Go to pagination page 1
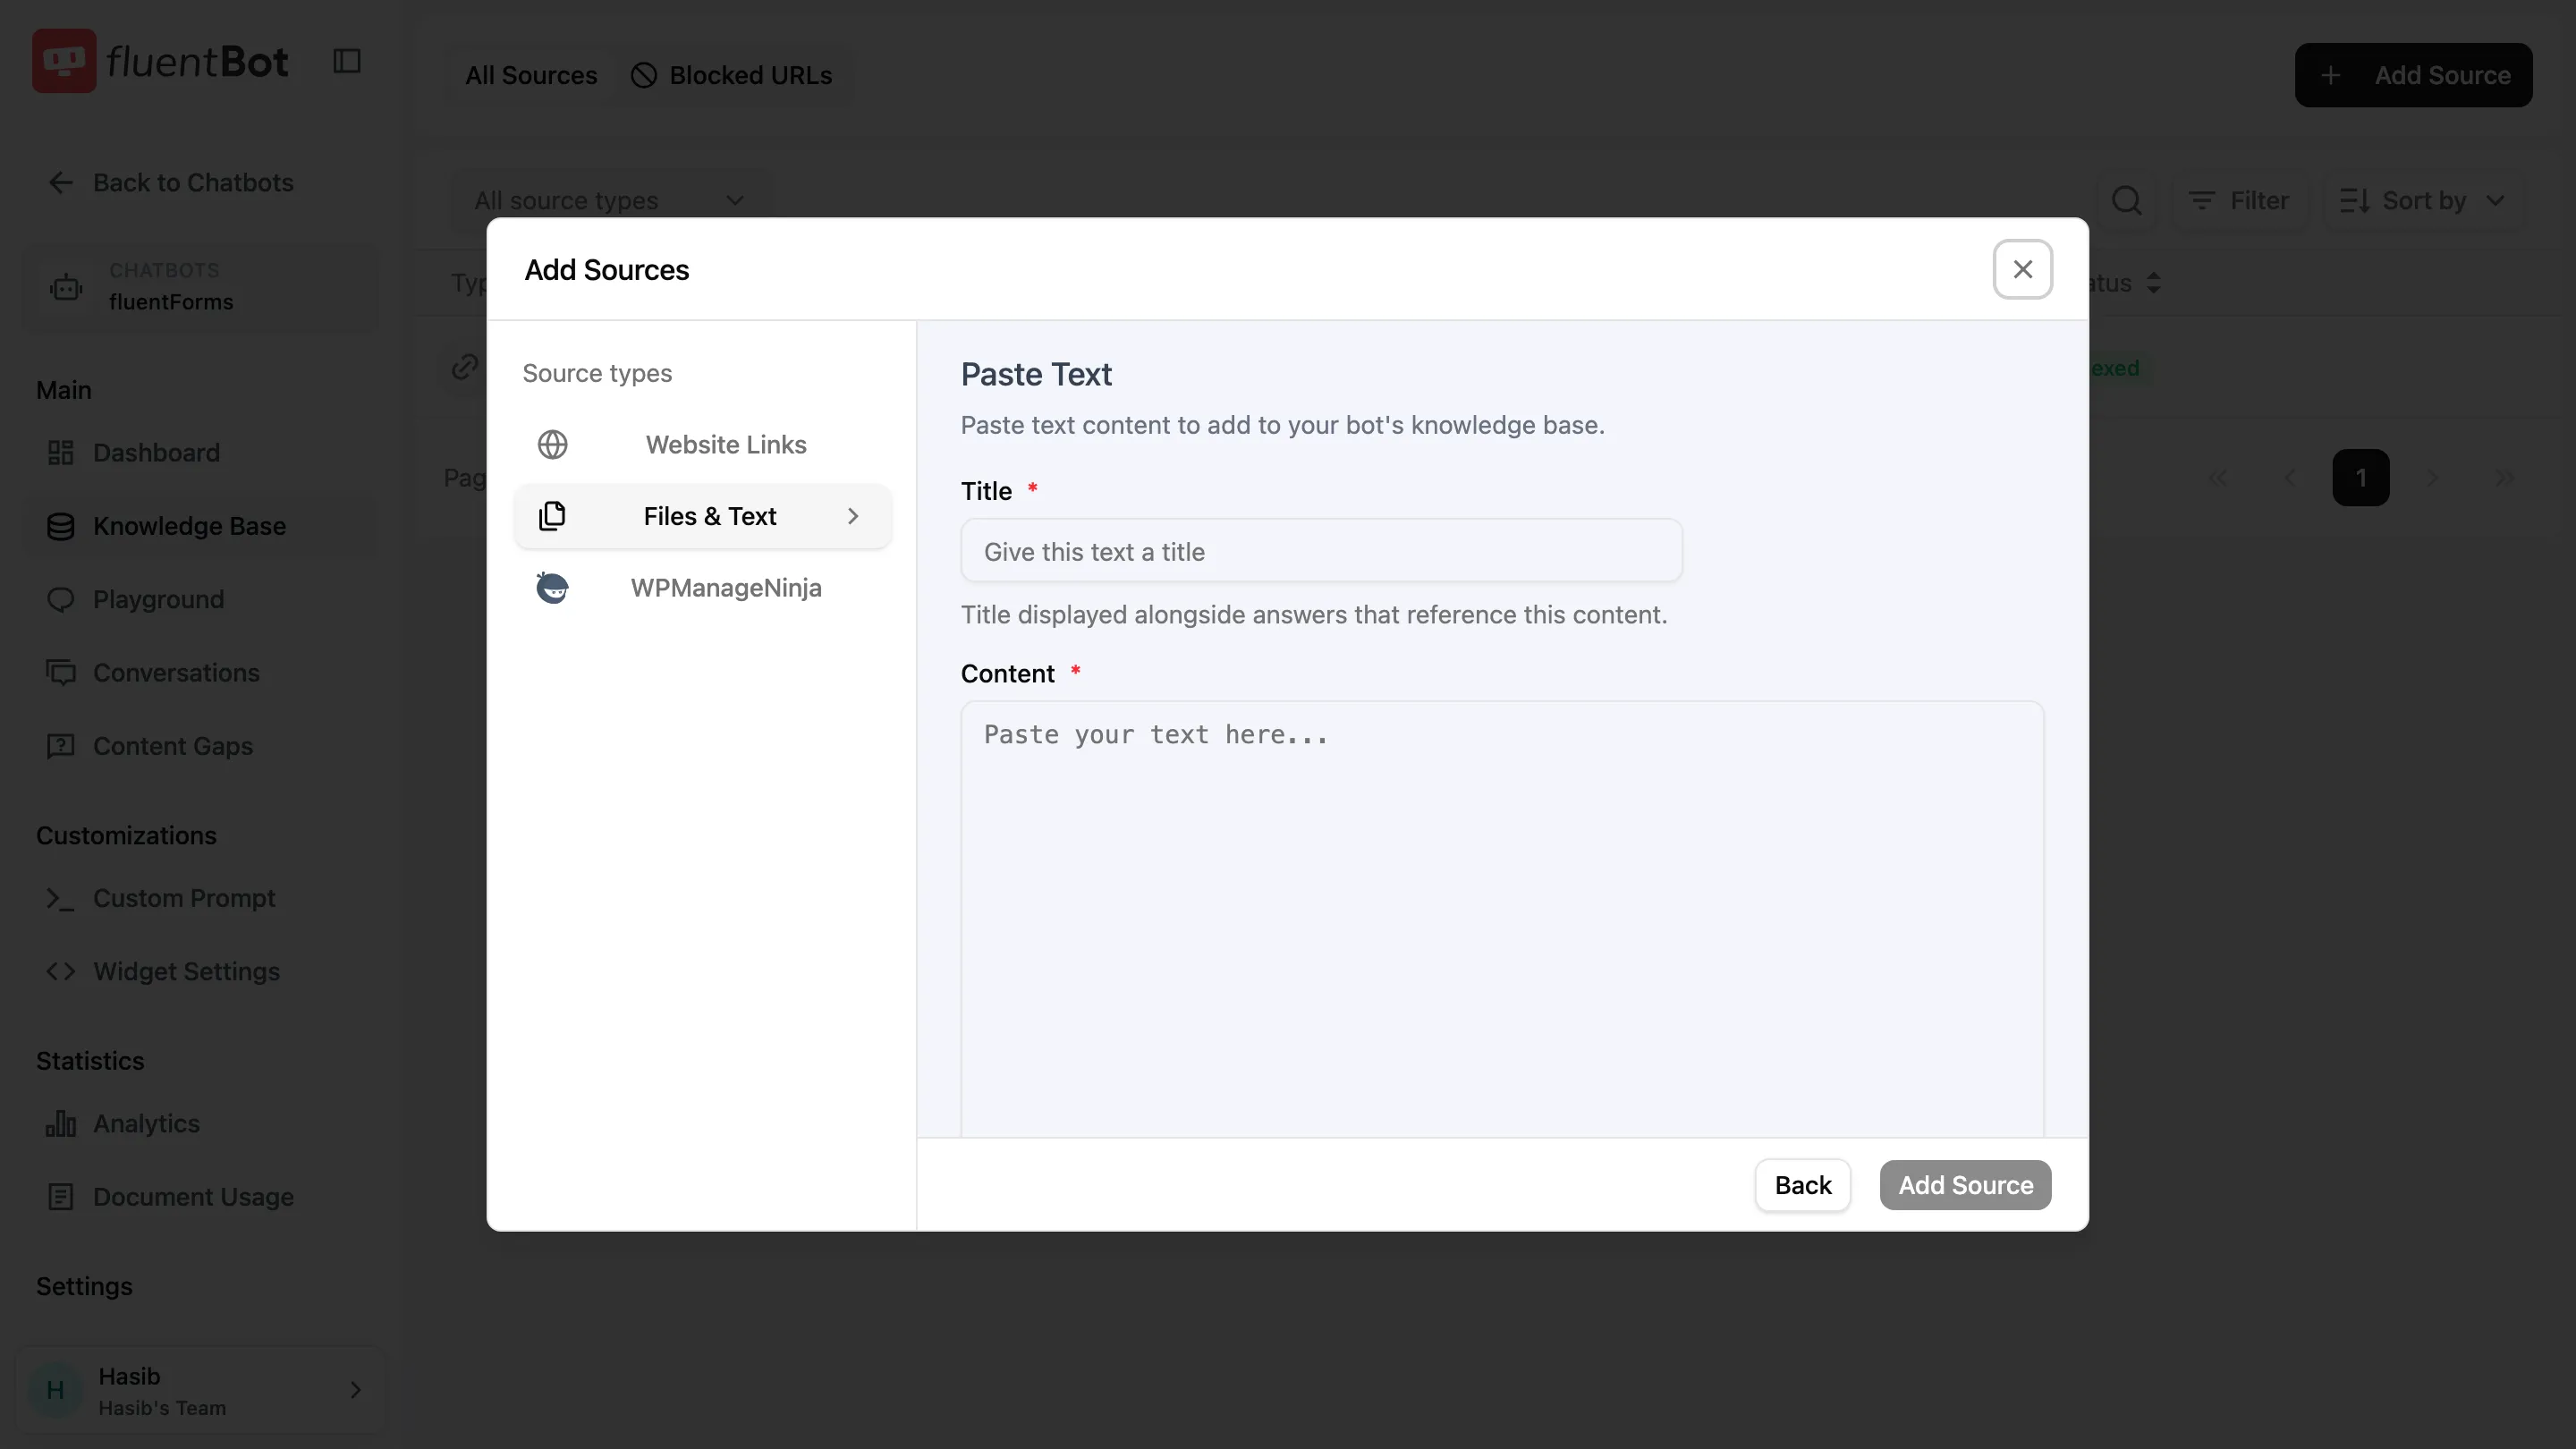Image resolution: width=2576 pixels, height=1449 pixels. click(x=2360, y=478)
